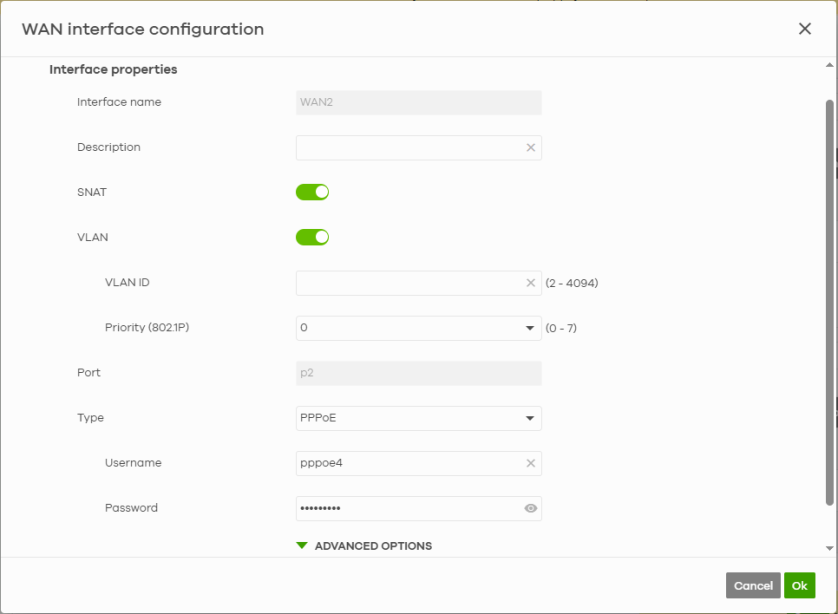838x614 pixels.
Task: Clear the VLAN ID field with X icon
Action: point(531,283)
